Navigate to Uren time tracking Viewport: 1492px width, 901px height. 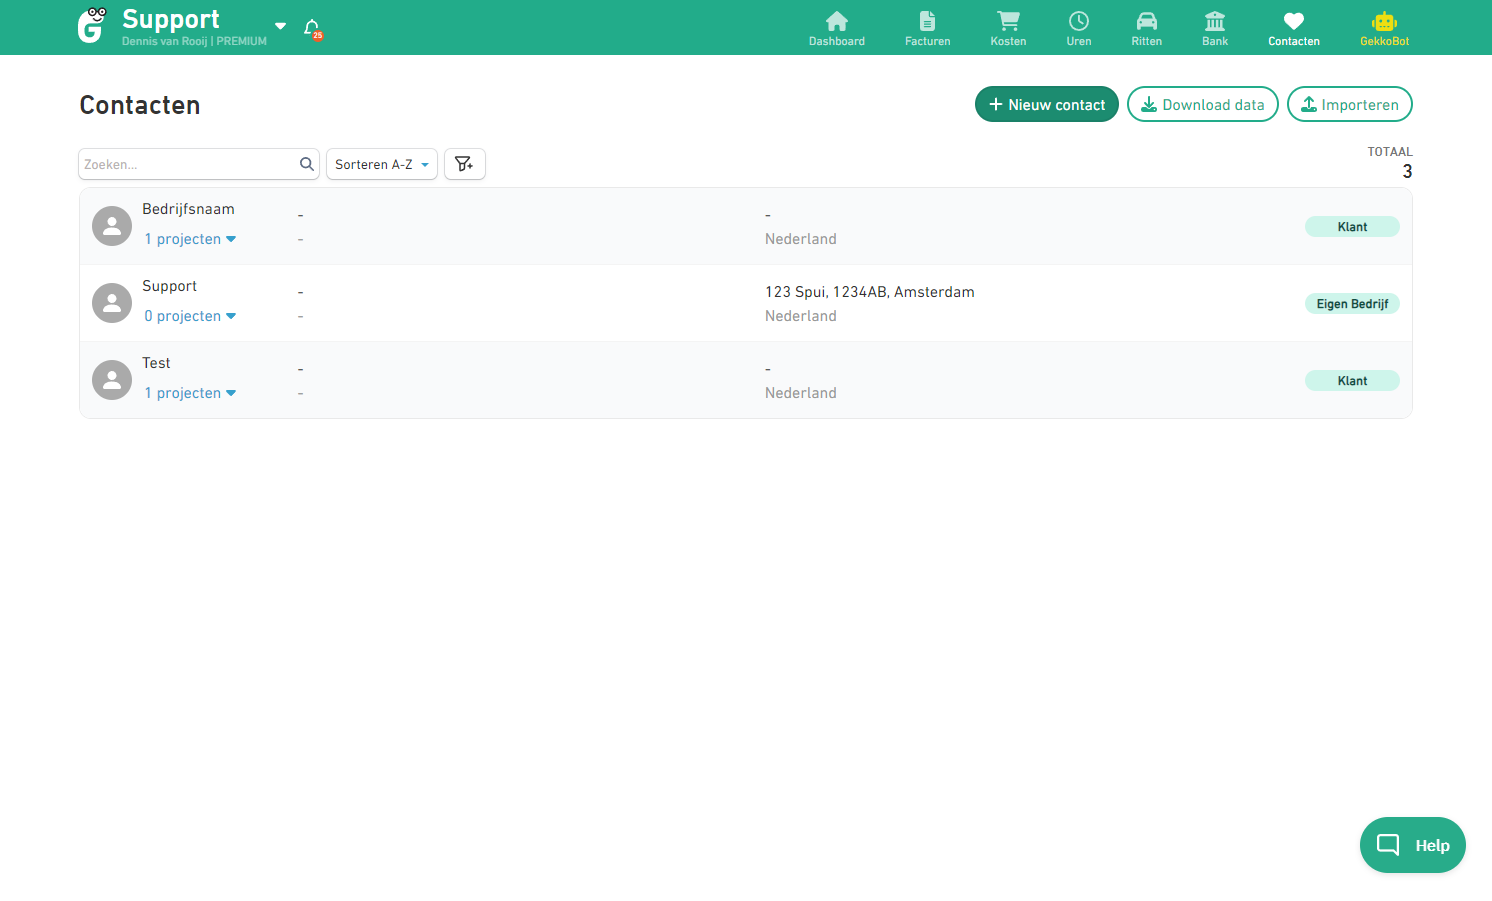(1079, 28)
